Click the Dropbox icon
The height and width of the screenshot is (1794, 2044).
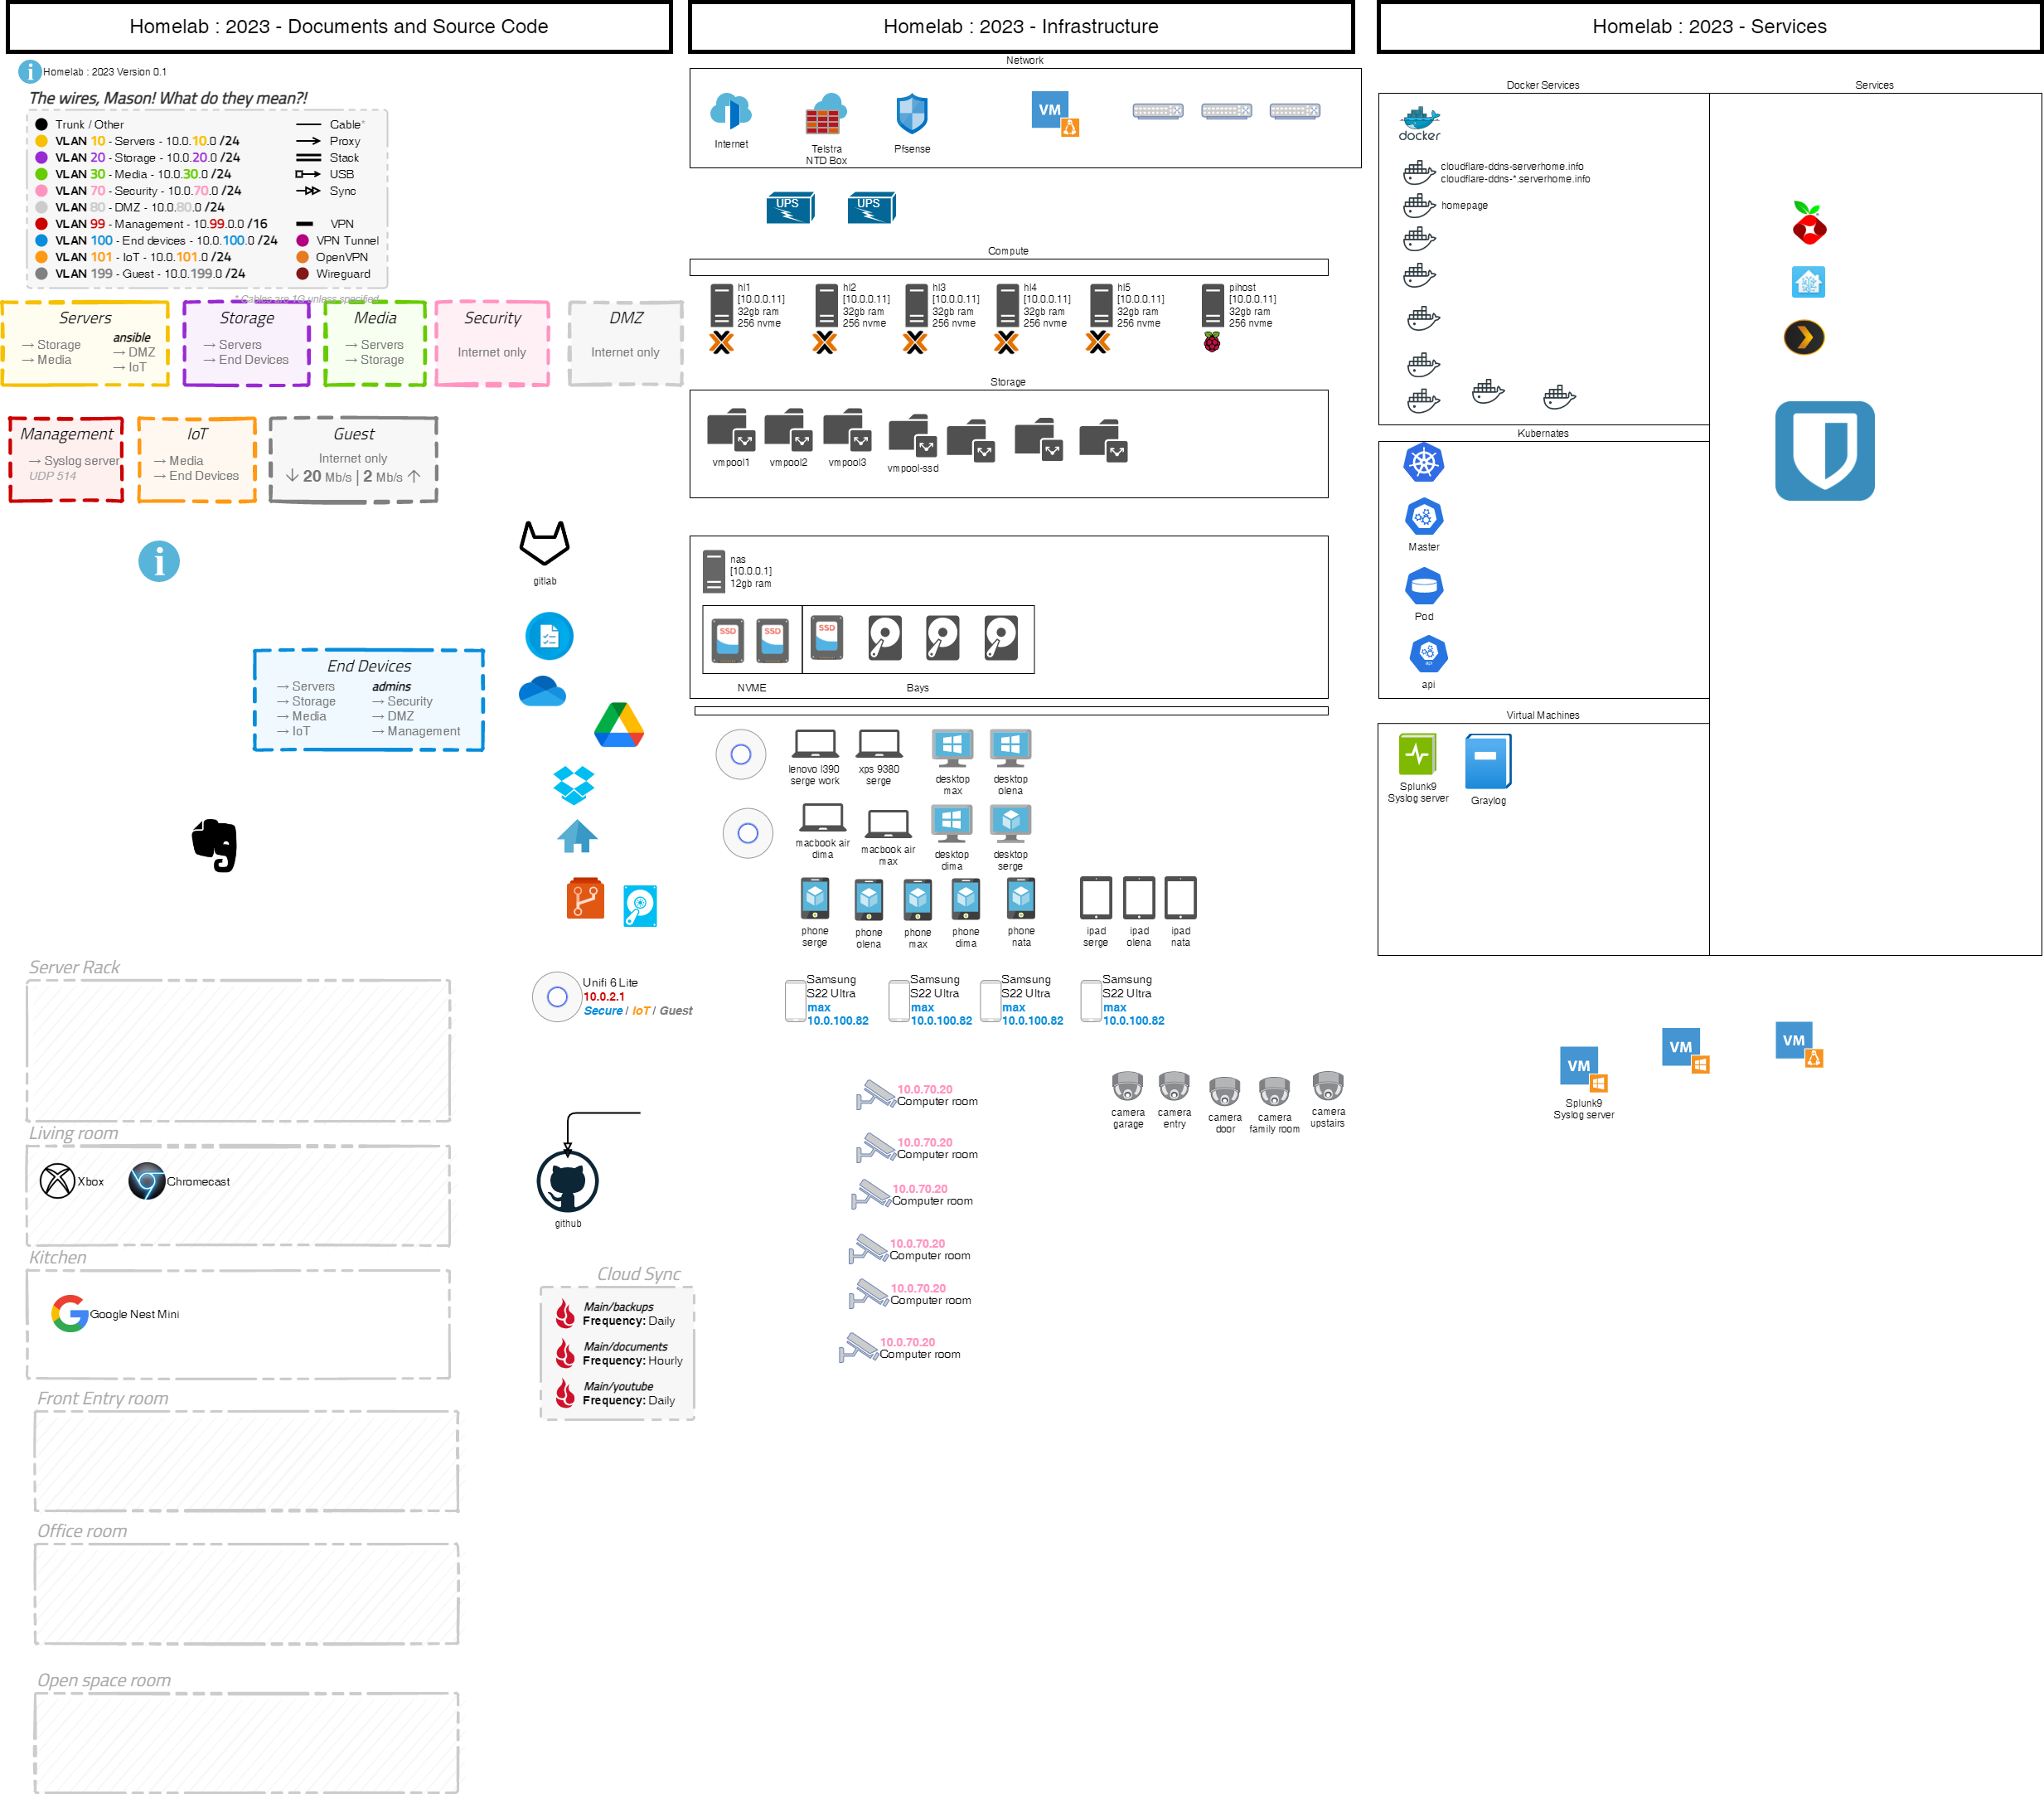click(x=574, y=785)
